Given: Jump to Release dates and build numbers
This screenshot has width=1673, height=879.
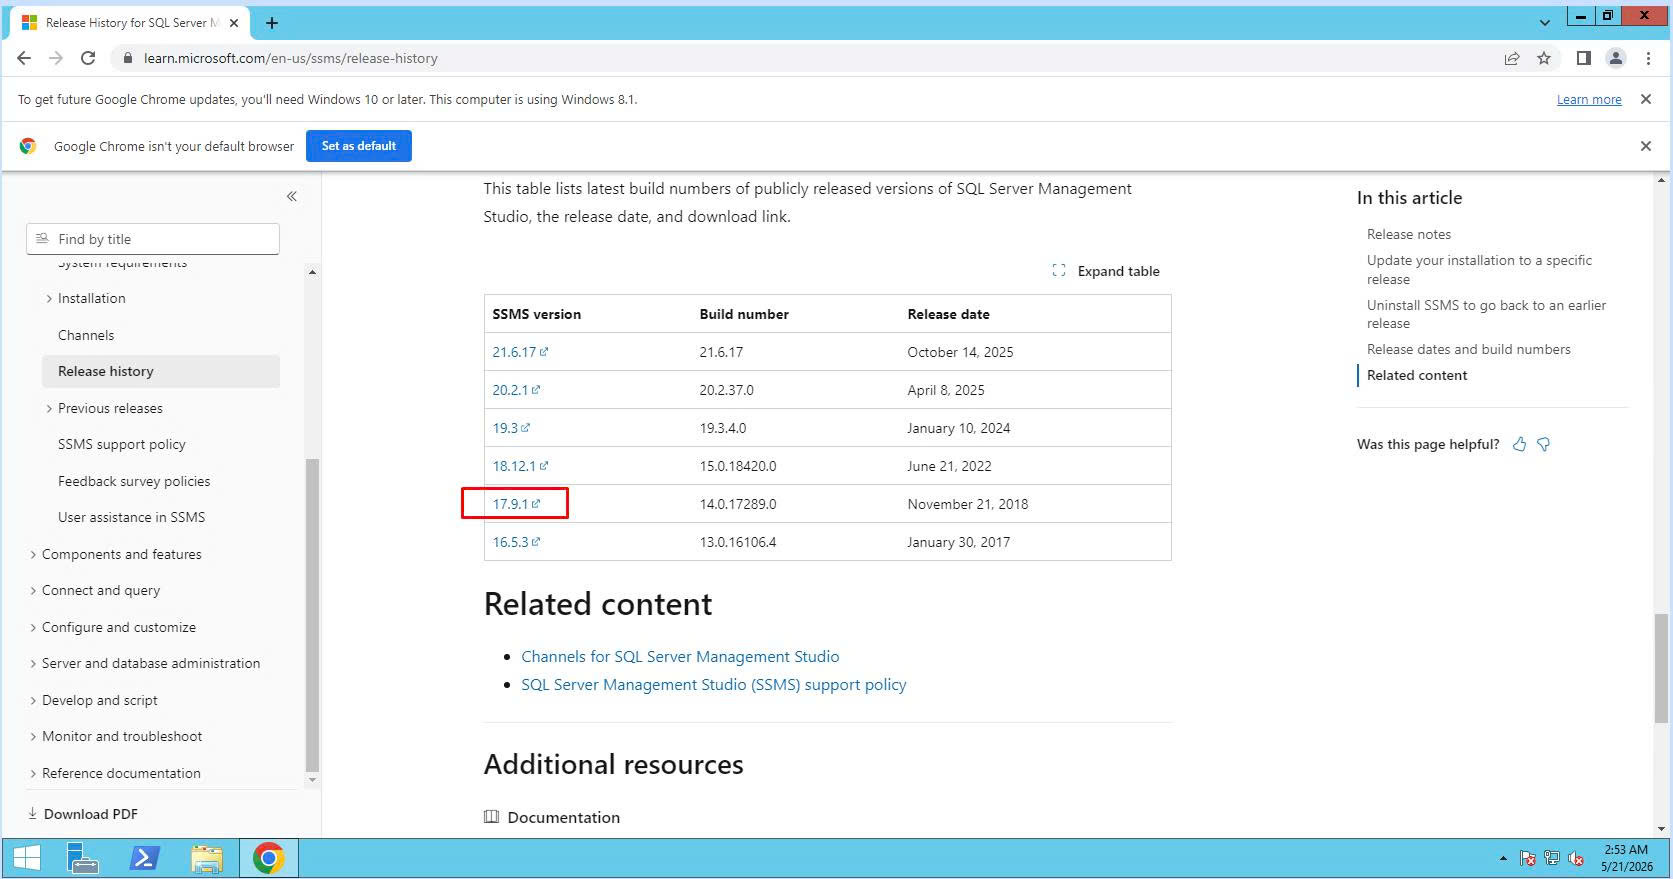Looking at the screenshot, I should 1468,349.
